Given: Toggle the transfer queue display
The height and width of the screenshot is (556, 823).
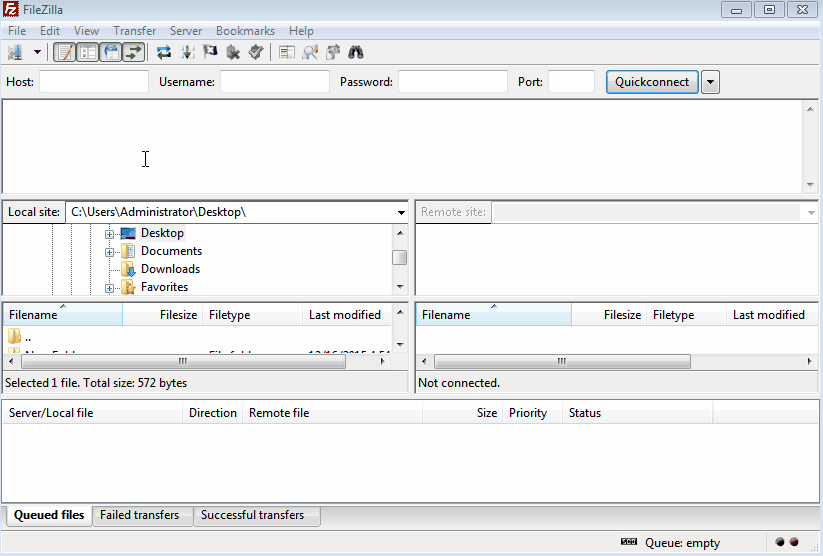Looking at the screenshot, I should [x=134, y=52].
